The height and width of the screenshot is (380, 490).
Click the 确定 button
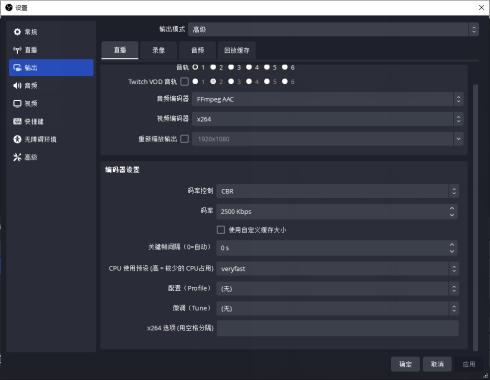pos(406,364)
